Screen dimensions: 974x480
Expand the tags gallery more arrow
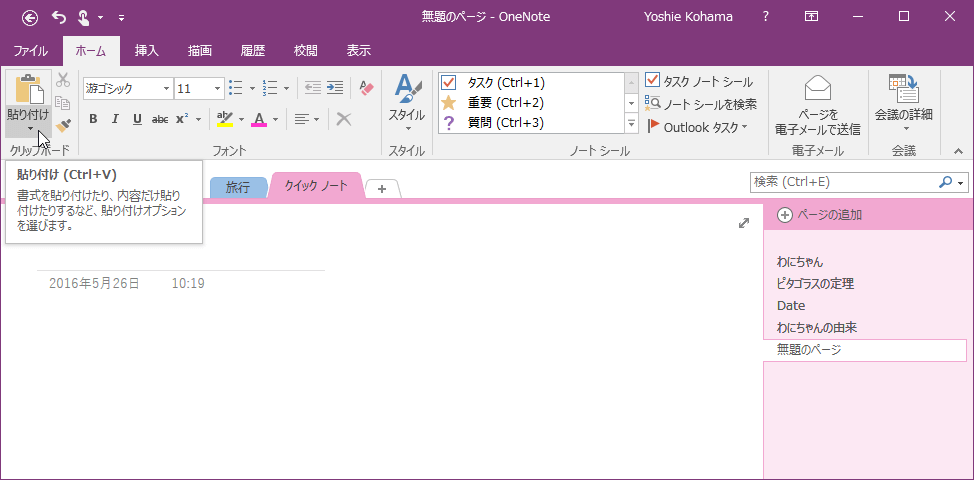[632, 124]
